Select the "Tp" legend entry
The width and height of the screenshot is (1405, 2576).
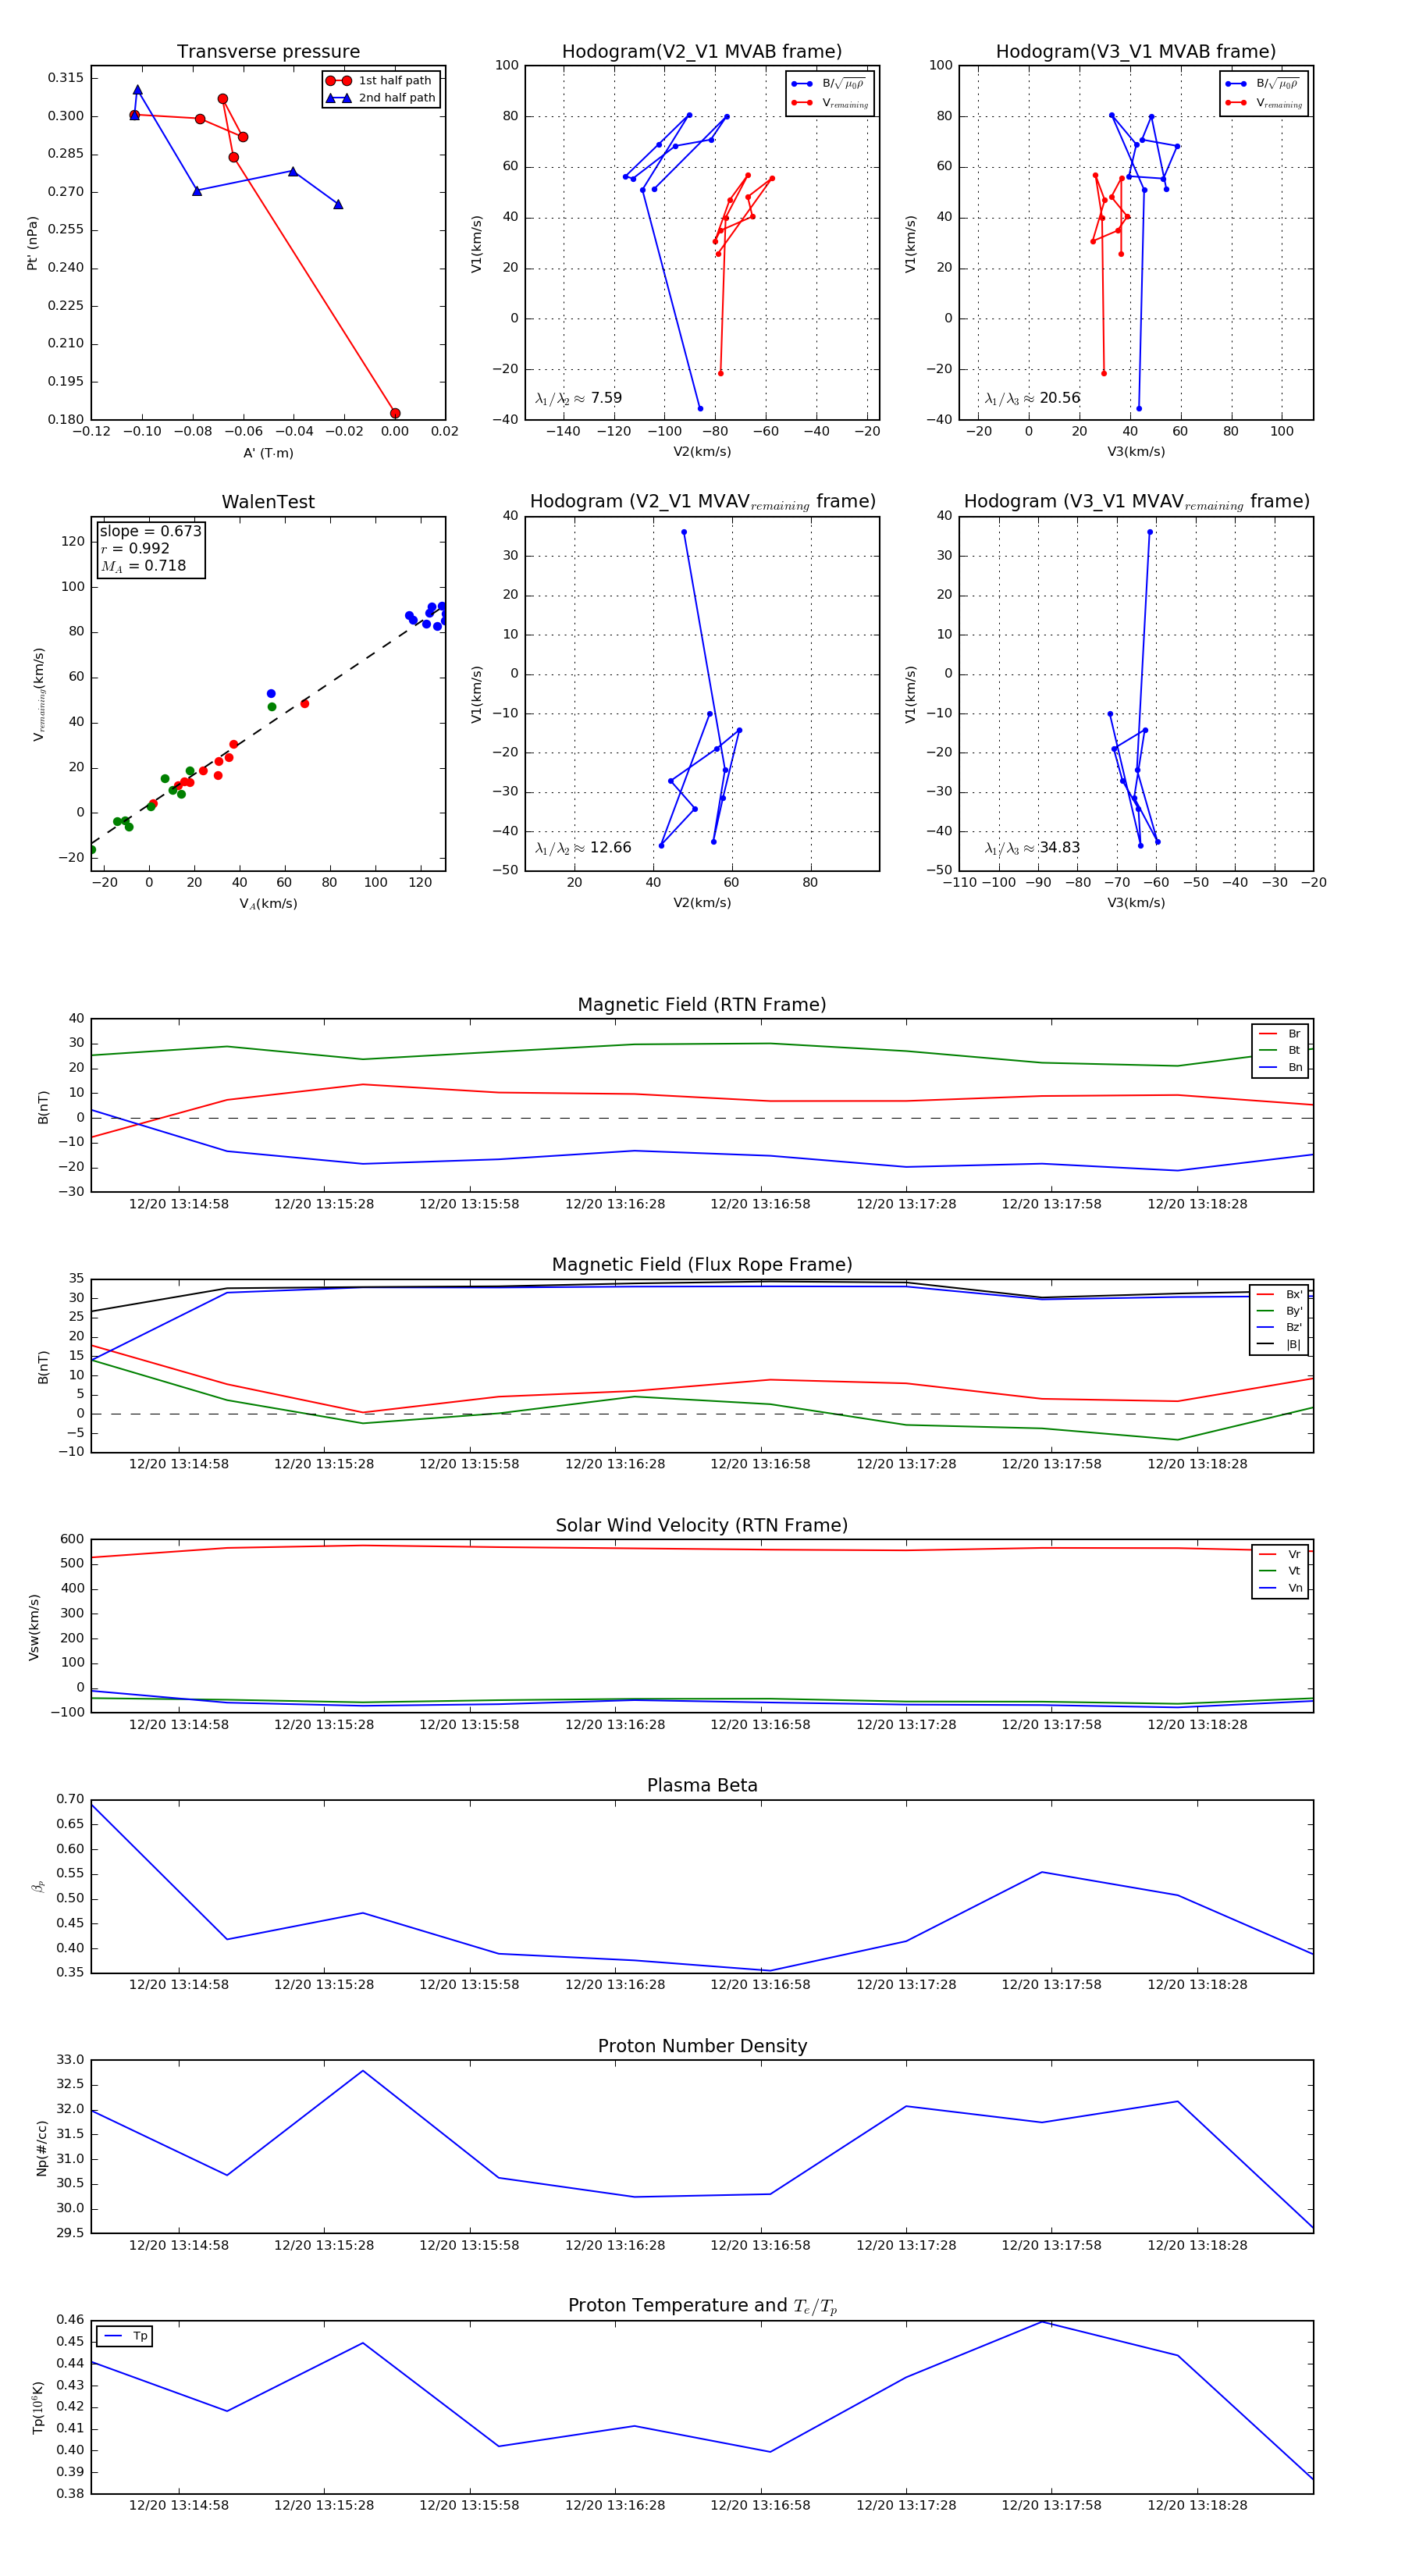(125, 2336)
